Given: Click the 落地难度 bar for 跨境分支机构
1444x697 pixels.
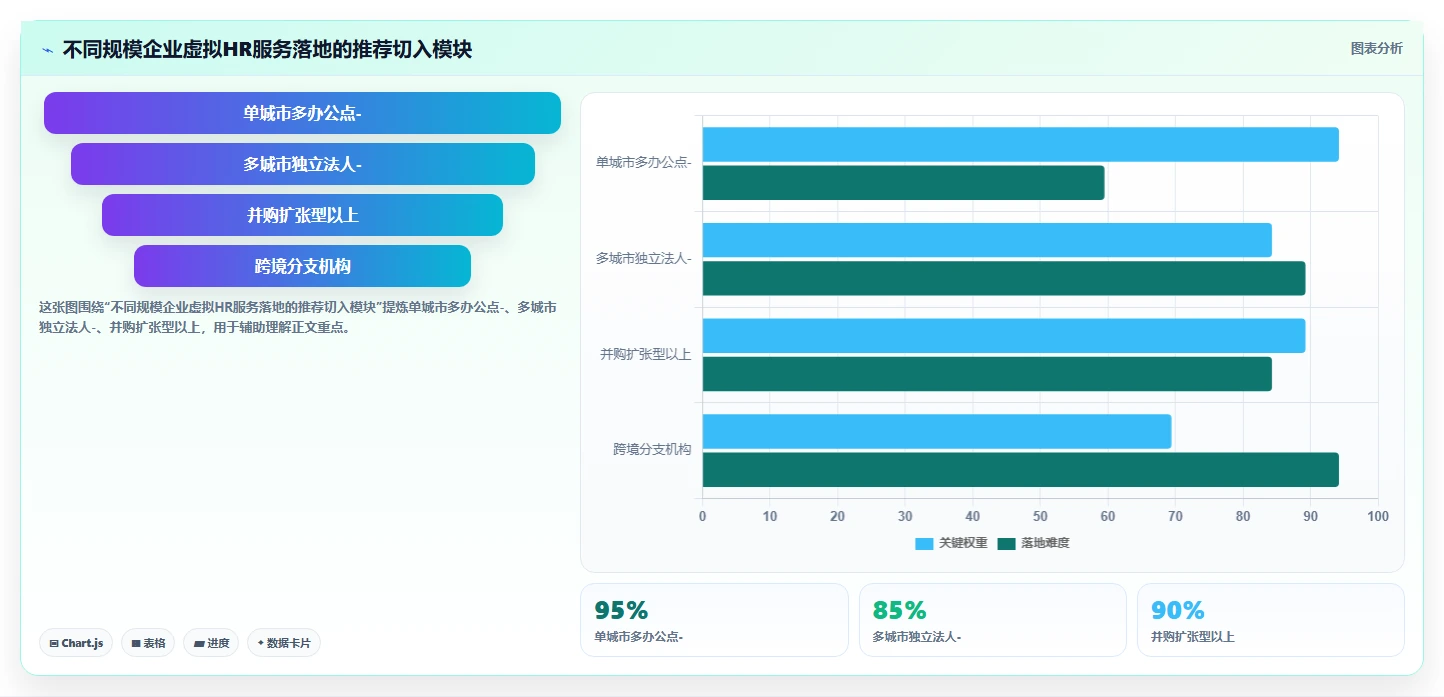Looking at the screenshot, I should tap(1020, 470).
